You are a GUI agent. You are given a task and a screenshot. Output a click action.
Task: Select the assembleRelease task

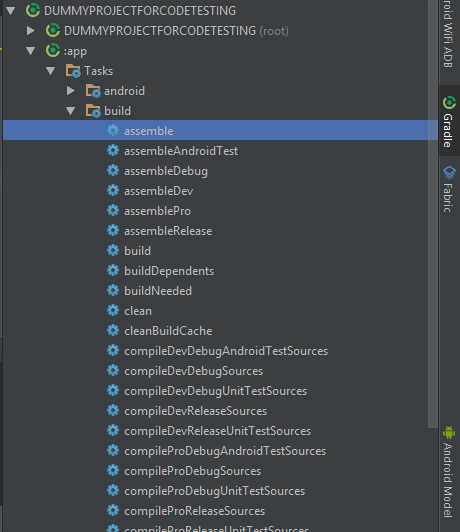coord(168,231)
